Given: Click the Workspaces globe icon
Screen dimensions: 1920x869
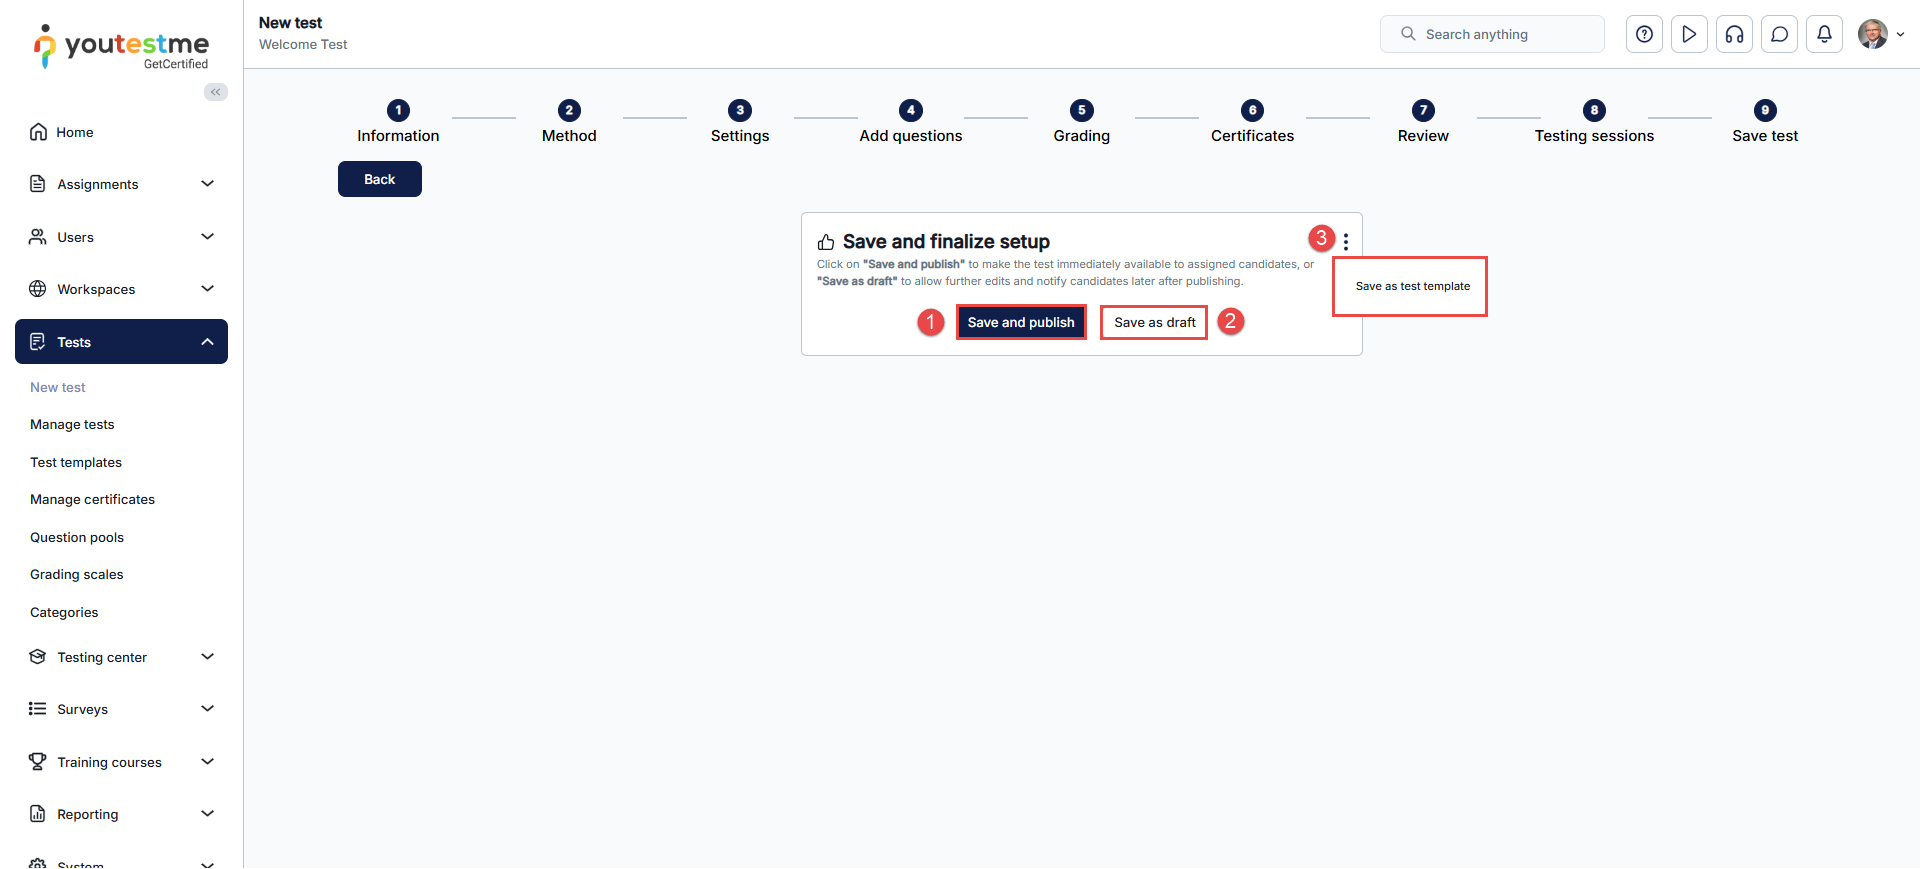Looking at the screenshot, I should pyautogui.click(x=38, y=289).
